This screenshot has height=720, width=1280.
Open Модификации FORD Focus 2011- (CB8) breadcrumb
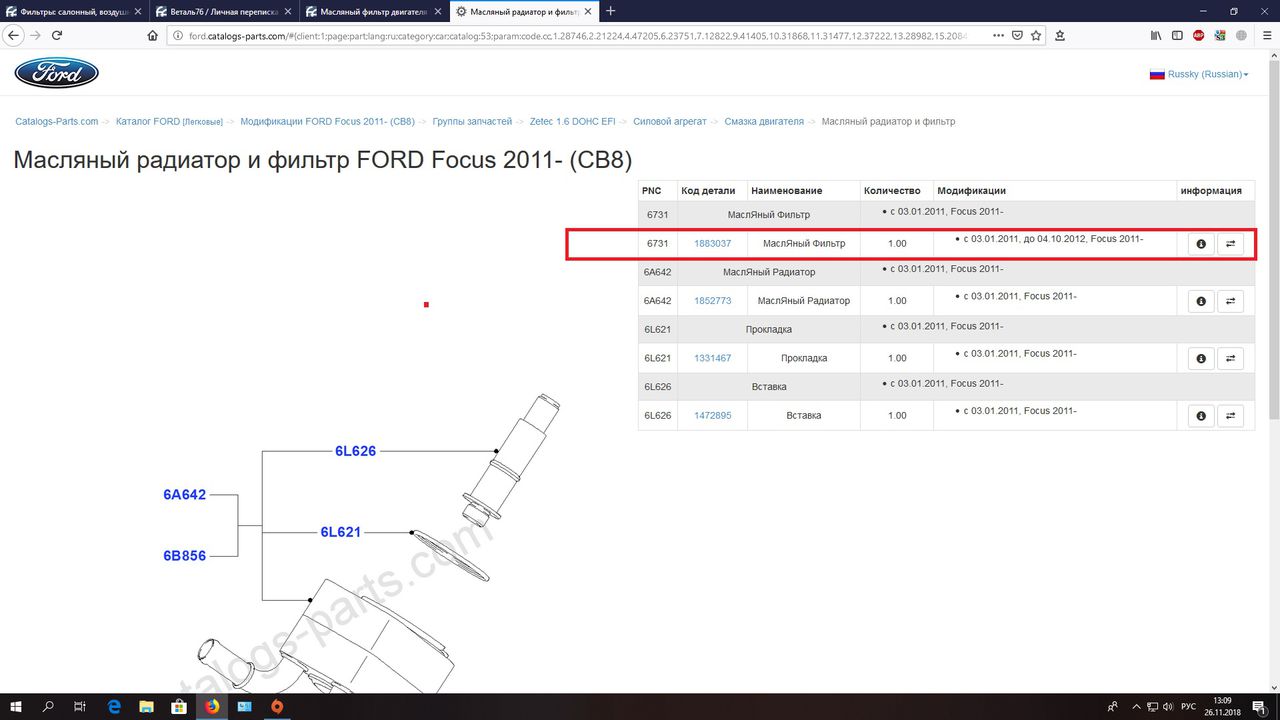(328, 122)
